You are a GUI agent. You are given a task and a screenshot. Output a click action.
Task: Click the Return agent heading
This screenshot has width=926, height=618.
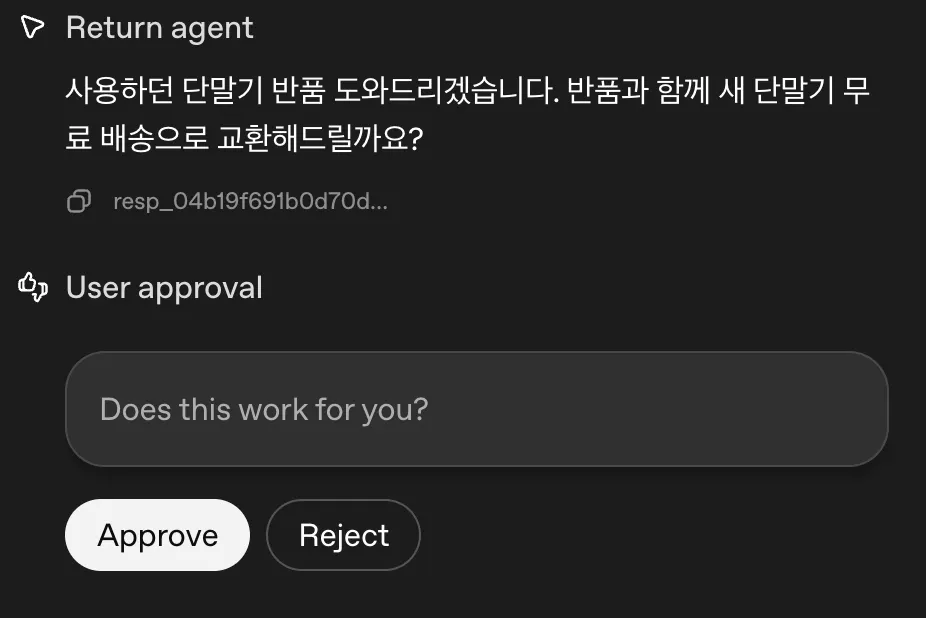pyautogui.click(x=159, y=28)
